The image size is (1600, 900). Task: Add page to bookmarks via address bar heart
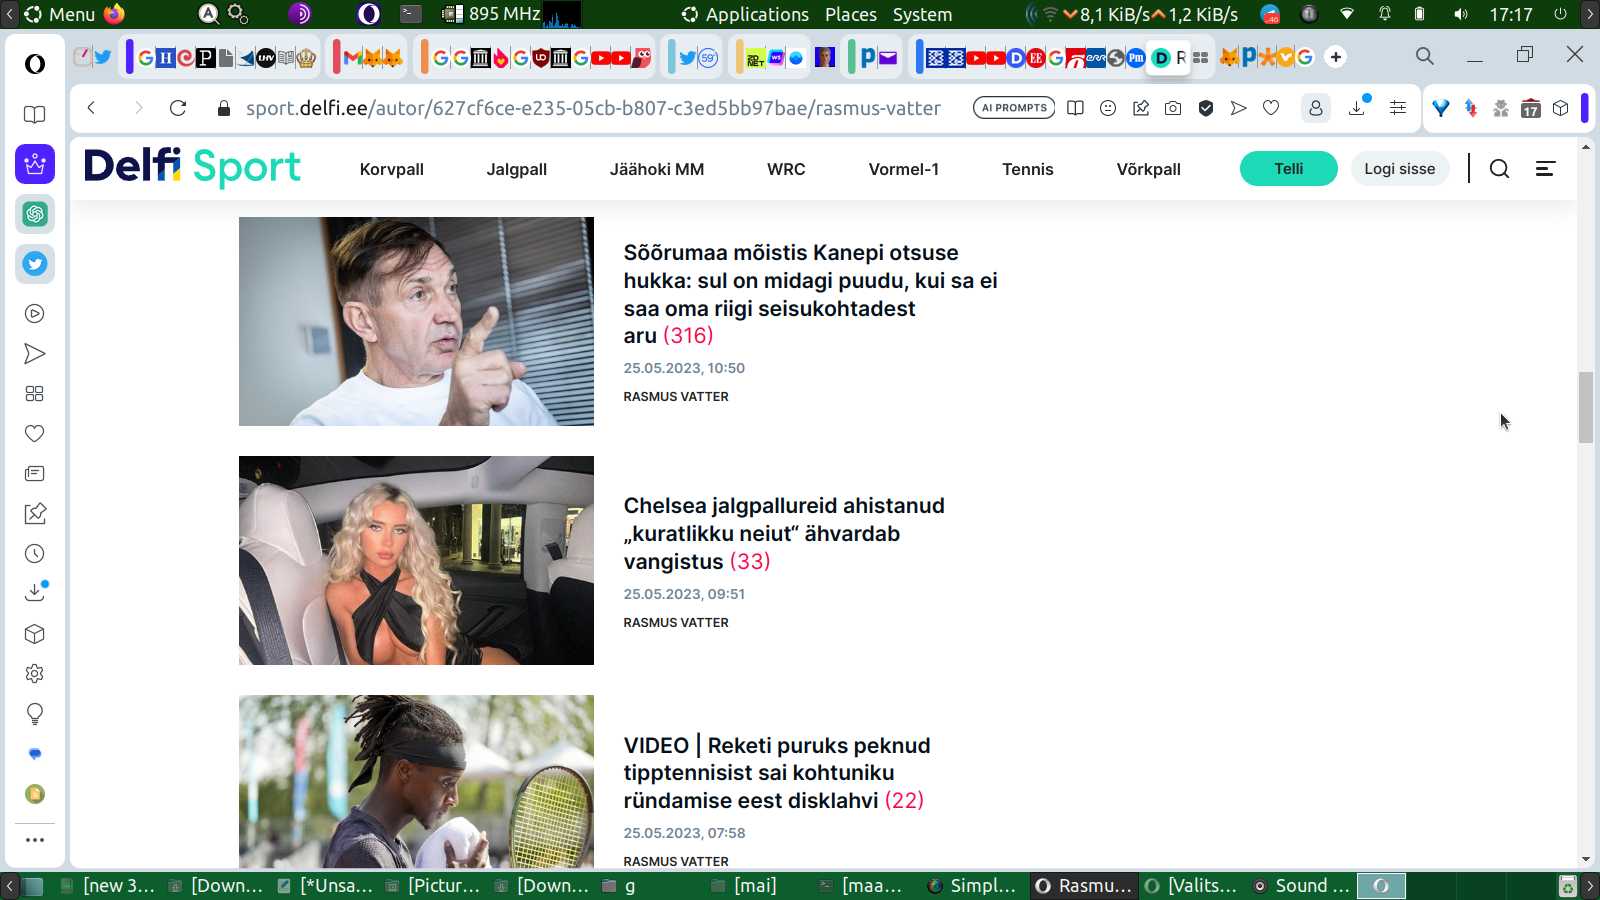(1271, 108)
